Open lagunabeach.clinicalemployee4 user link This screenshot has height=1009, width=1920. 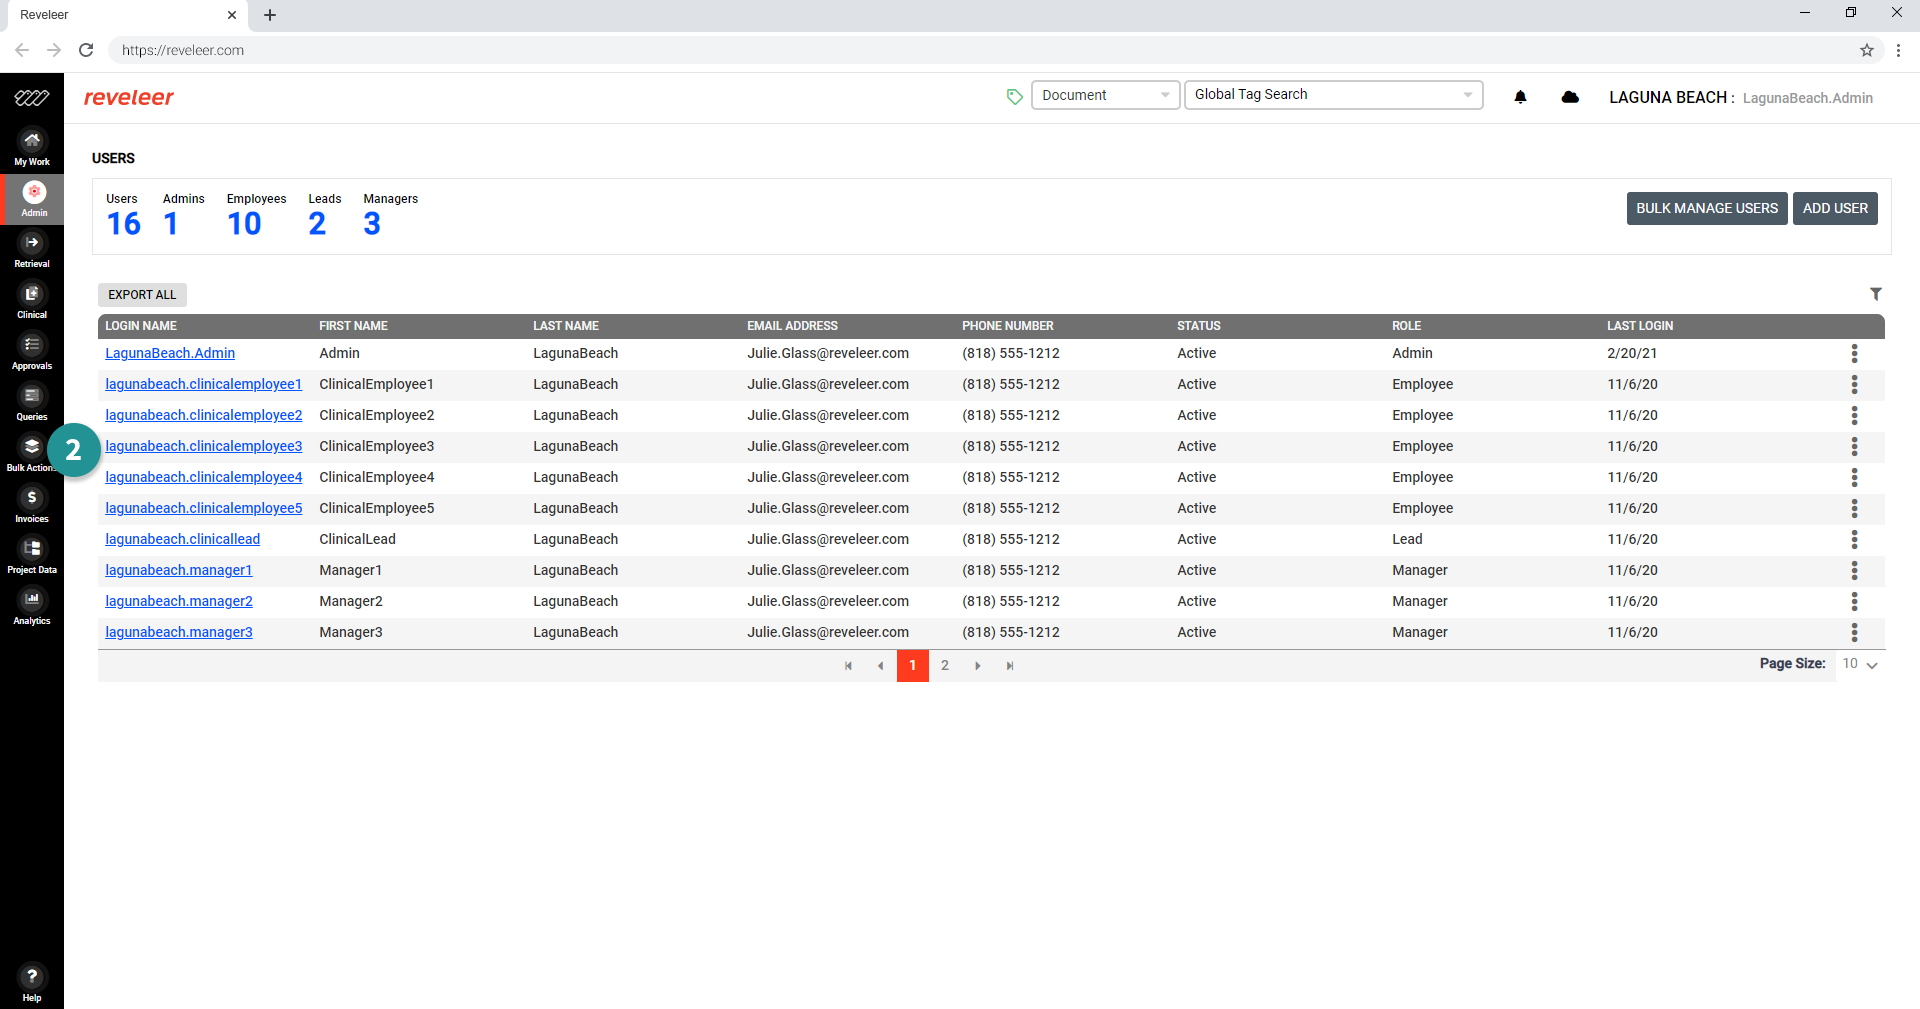204,477
